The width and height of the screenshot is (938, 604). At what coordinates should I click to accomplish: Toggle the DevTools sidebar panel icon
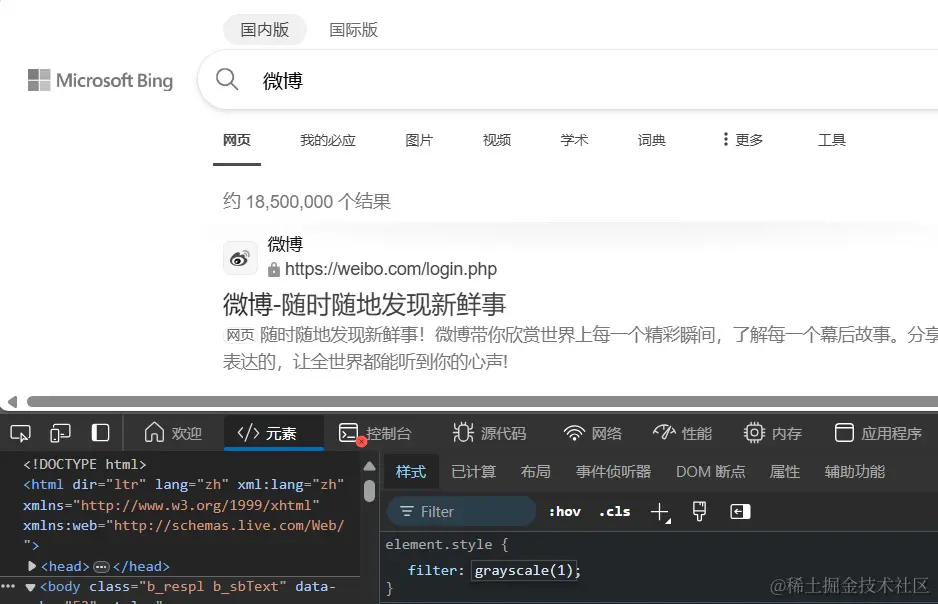(100, 432)
